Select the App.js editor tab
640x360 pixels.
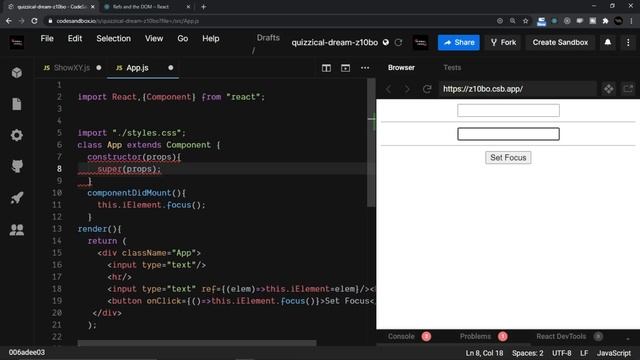point(143,68)
